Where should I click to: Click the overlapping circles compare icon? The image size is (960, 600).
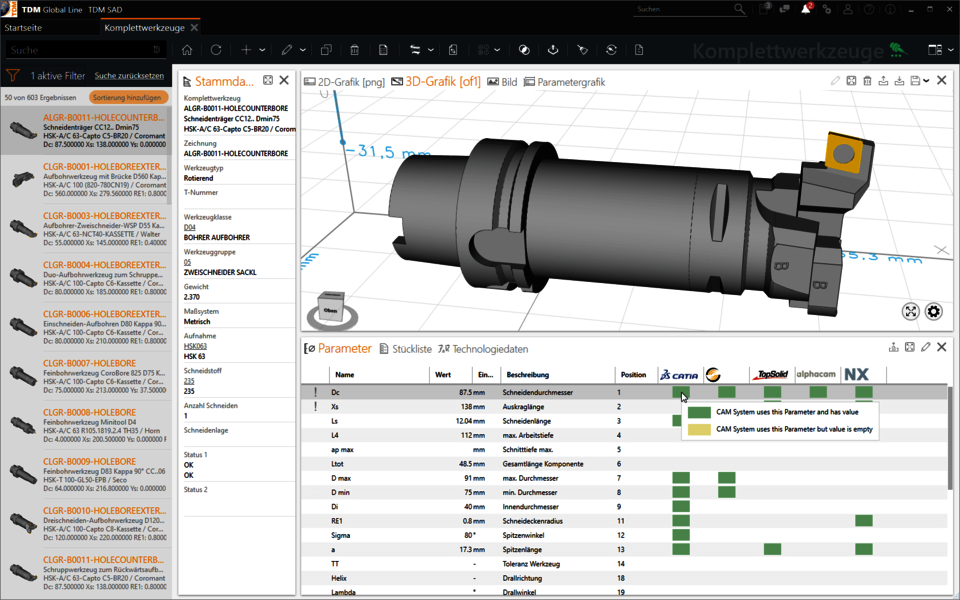524,50
